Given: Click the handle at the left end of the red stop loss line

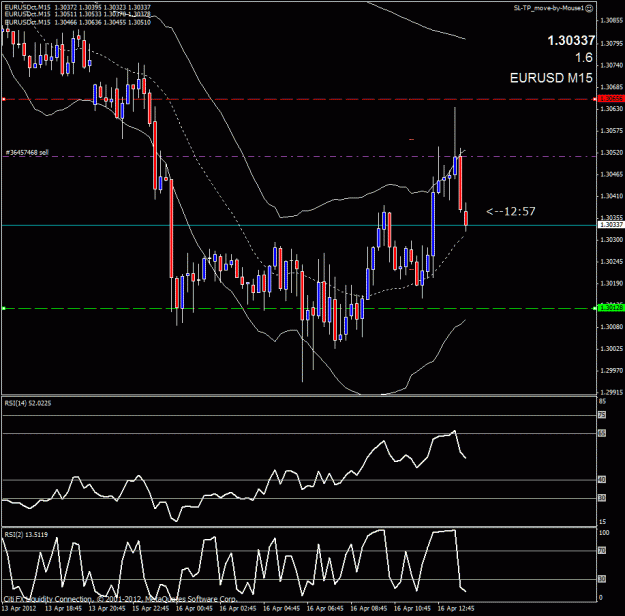Looking at the screenshot, I should click(x=4, y=99).
